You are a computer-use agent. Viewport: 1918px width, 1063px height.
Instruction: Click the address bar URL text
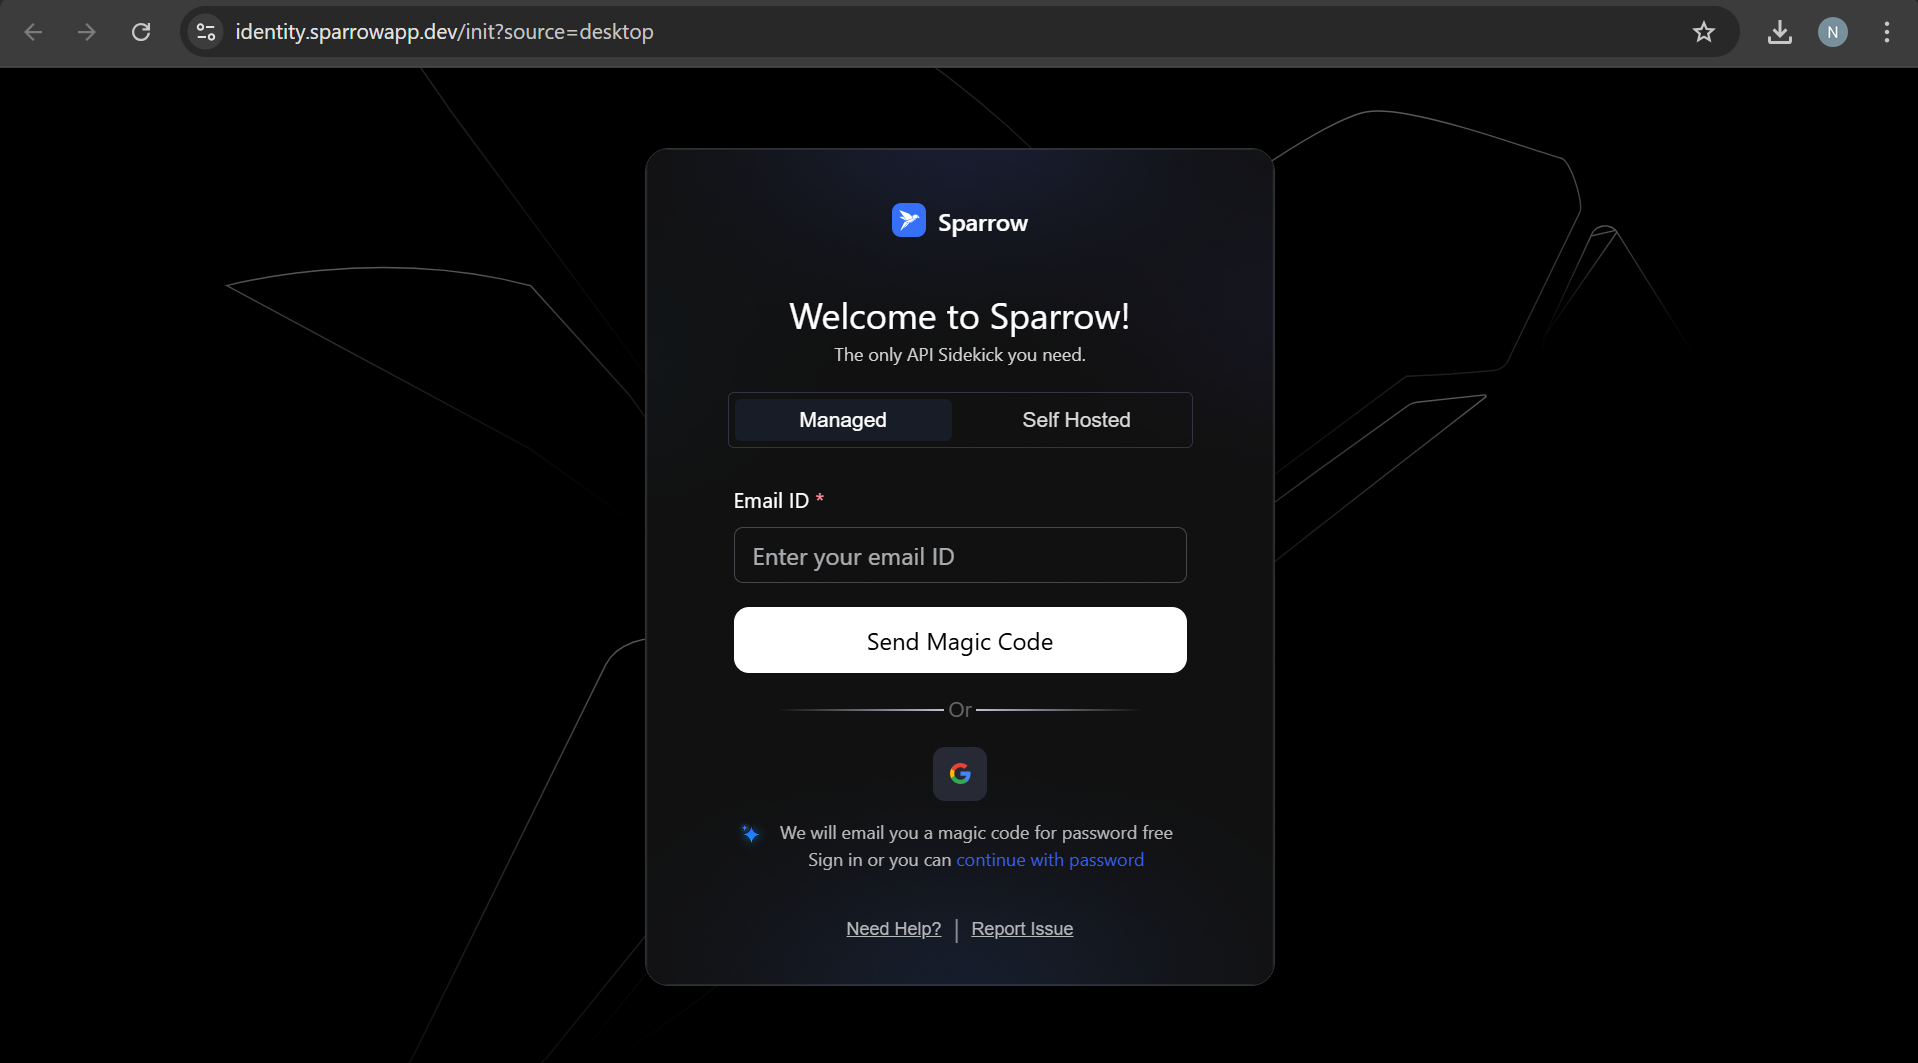[x=444, y=32]
